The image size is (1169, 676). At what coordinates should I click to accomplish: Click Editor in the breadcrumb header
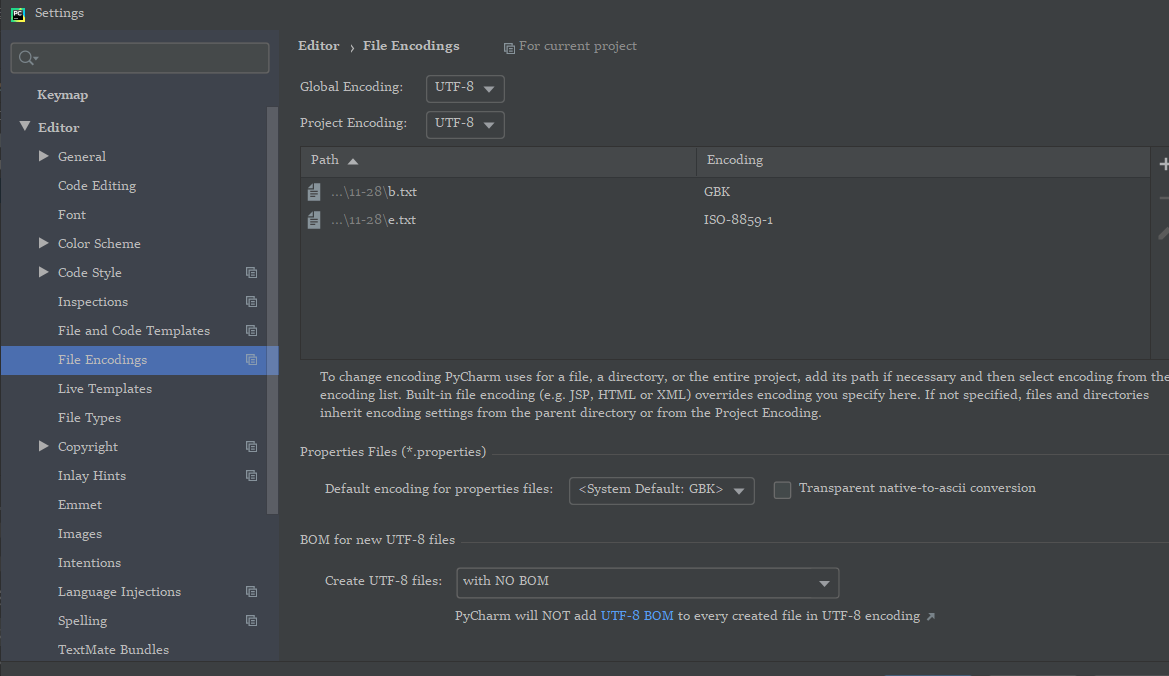click(318, 45)
